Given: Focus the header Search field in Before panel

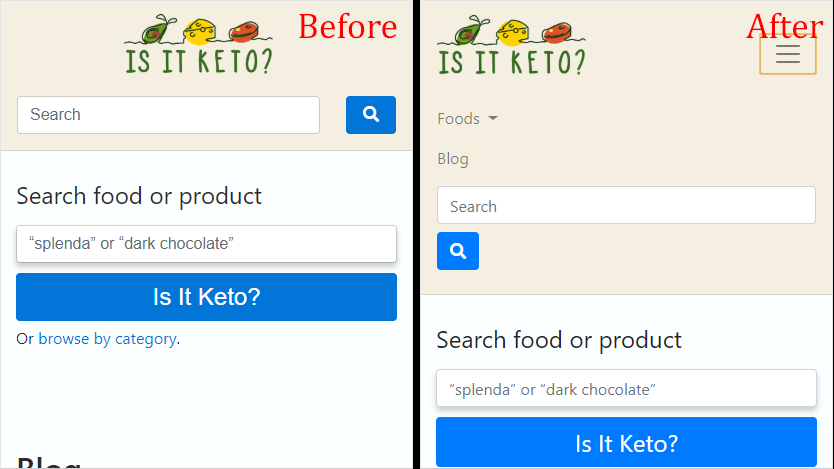Looking at the screenshot, I should pos(168,115).
